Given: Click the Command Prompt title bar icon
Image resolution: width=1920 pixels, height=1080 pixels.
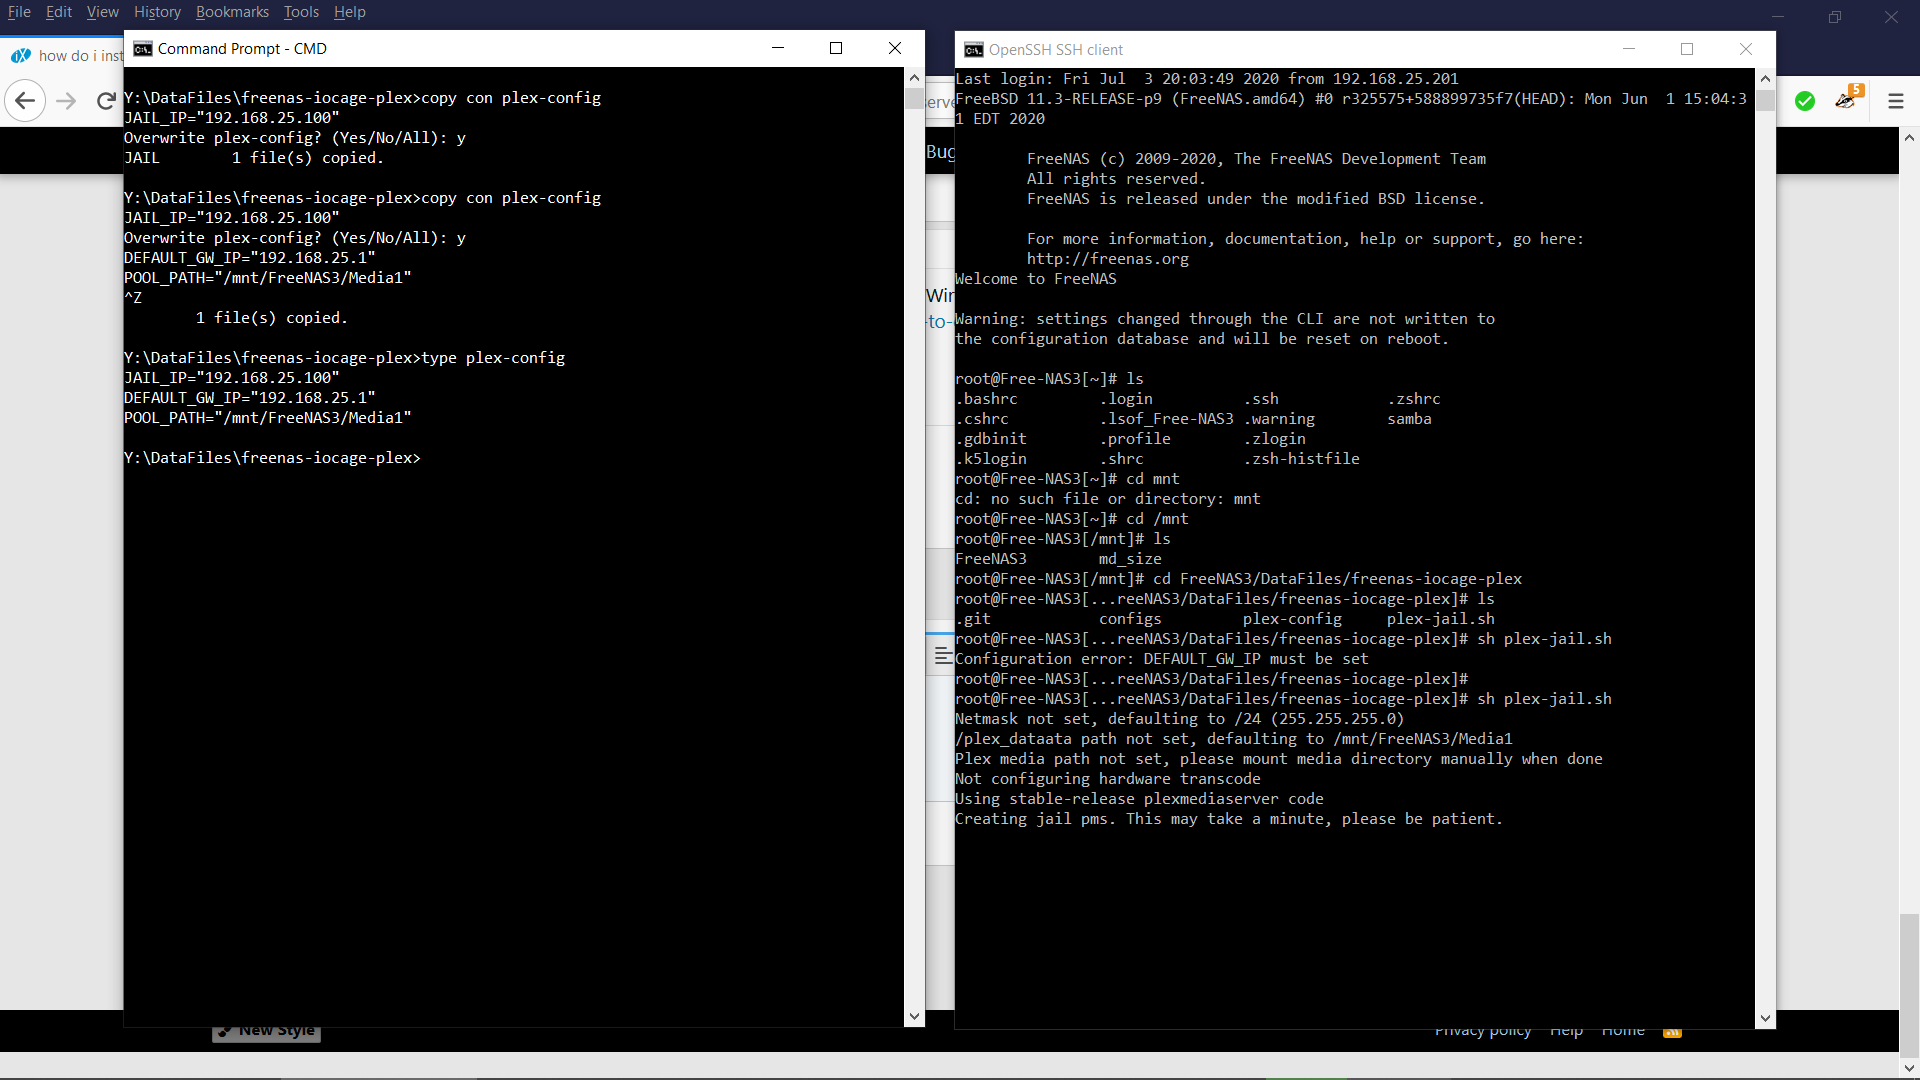Looking at the screenshot, I should tap(143, 49).
